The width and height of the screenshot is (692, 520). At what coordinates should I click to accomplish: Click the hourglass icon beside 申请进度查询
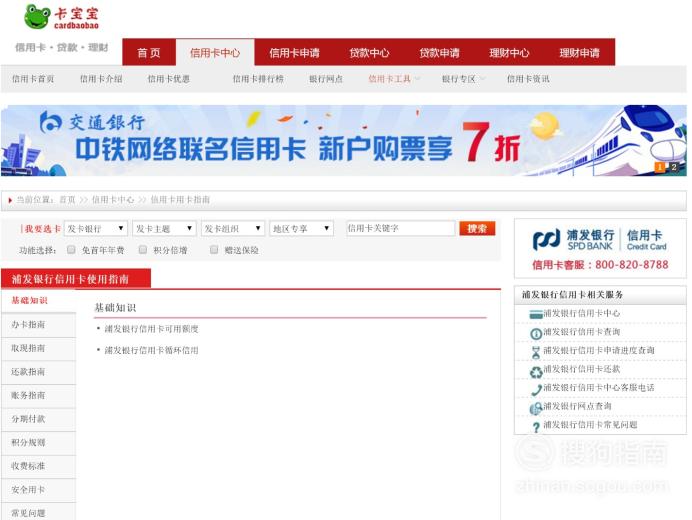click(536, 352)
